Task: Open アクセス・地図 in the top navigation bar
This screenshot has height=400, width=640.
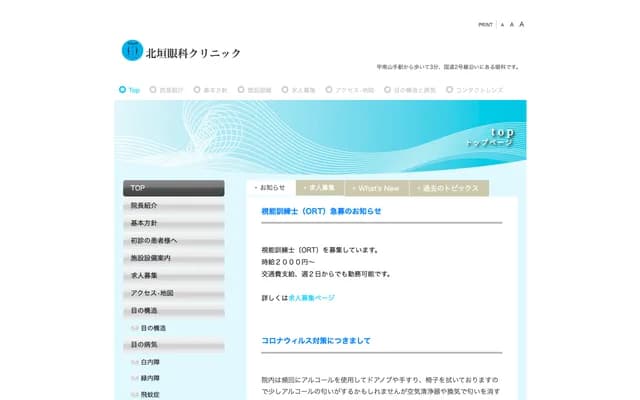Action: (x=350, y=90)
